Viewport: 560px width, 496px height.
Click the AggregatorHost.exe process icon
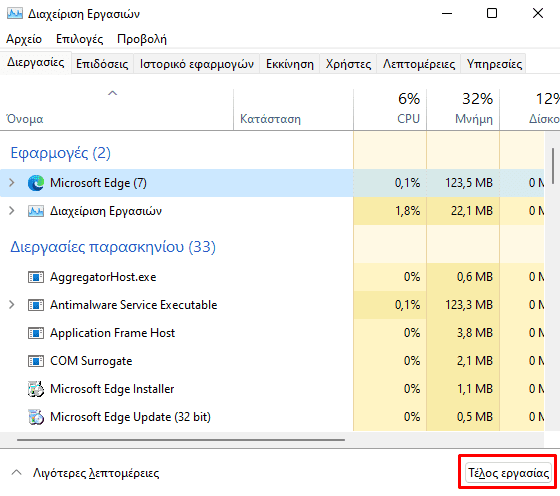(x=36, y=277)
